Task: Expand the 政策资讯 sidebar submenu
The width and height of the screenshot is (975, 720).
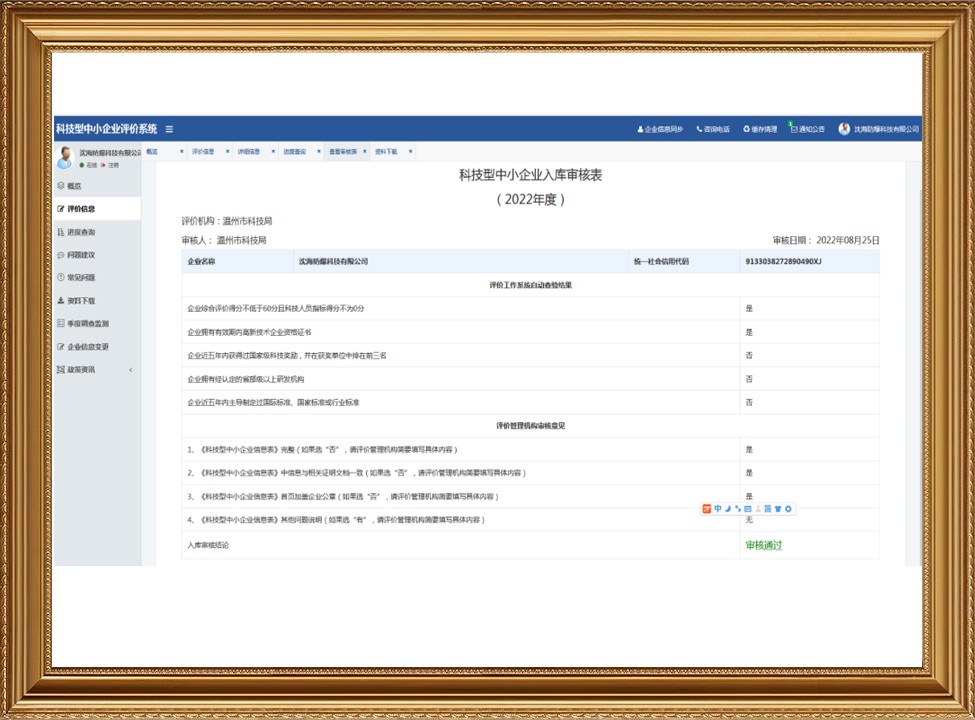Action: (131, 370)
